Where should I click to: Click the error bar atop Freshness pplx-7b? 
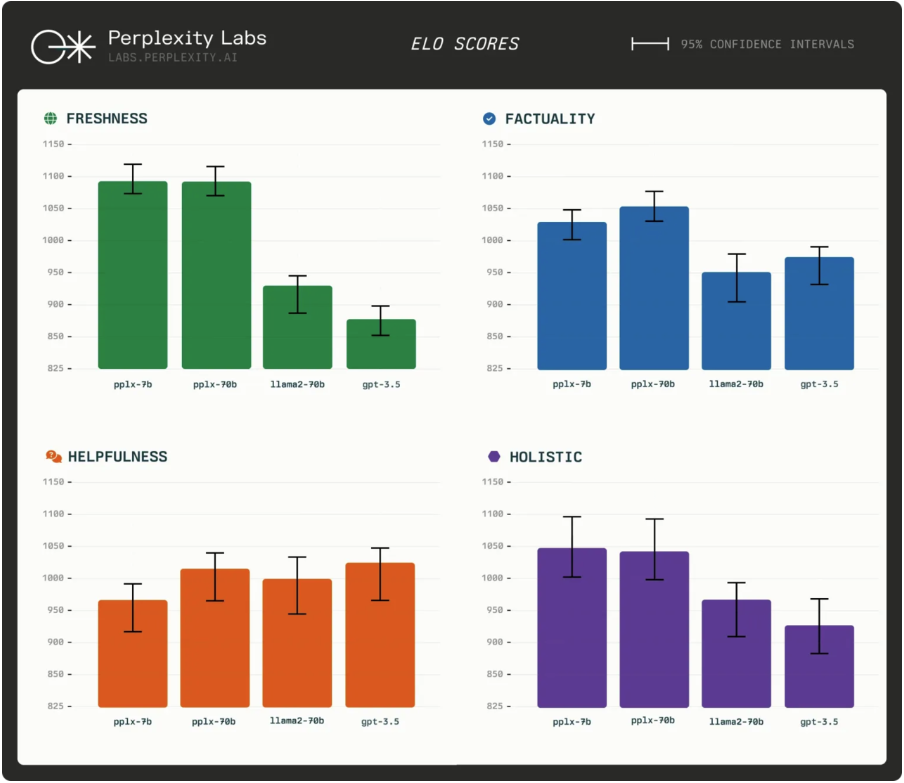point(133,179)
